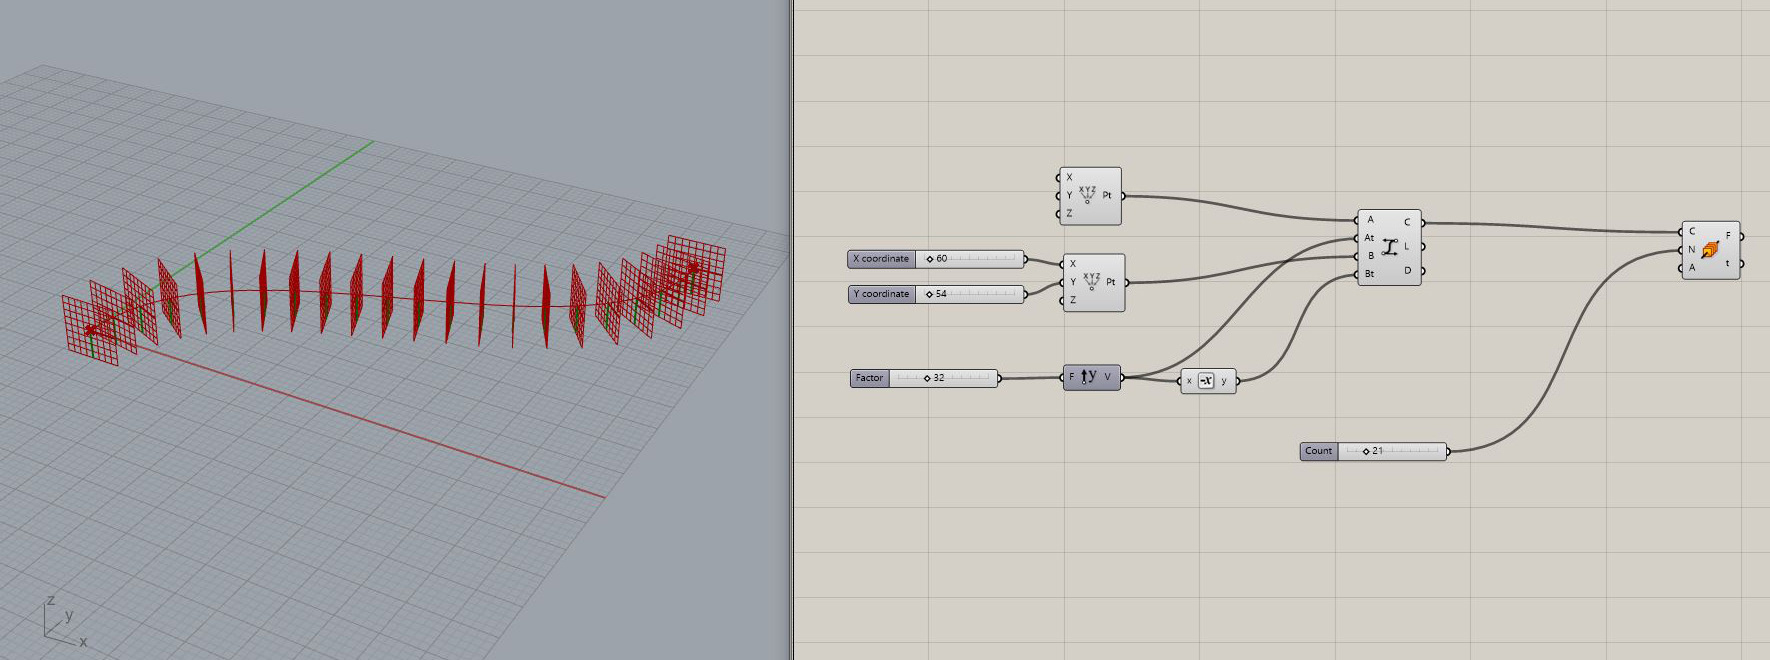Click the XYZ axis icon in Rhino viewport
The height and width of the screenshot is (660, 1770).
click(x=64, y=620)
